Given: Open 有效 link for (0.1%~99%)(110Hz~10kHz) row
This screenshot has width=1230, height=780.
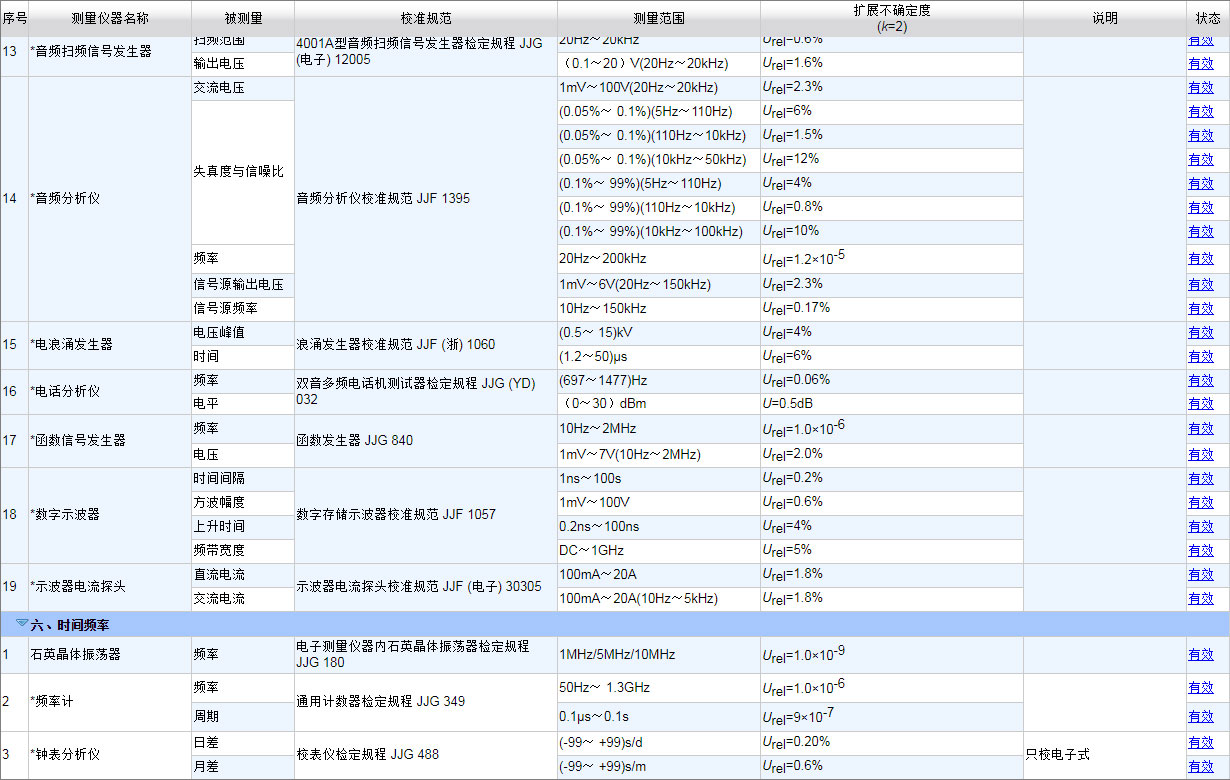Looking at the screenshot, I should 1200,208.
